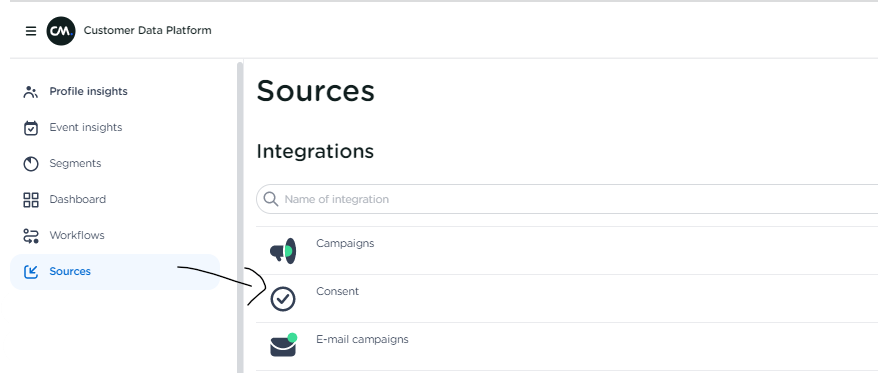
Task: Click the sidebar vertical scrollbar
Action: coord(240,217)
